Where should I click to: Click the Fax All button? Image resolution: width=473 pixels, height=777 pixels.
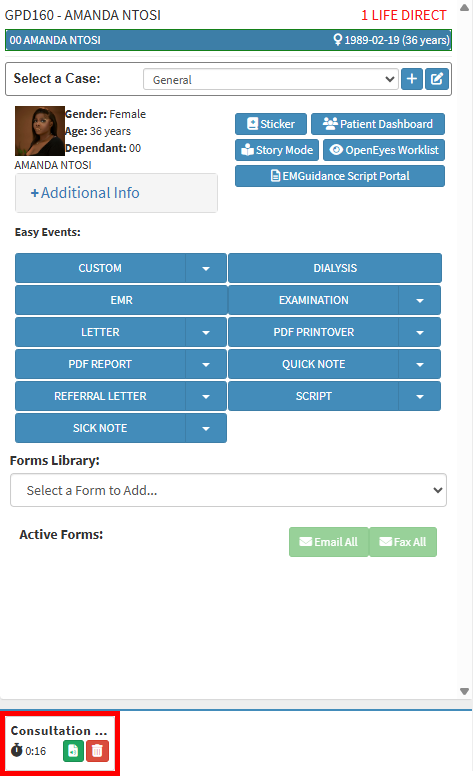pyautogui.click(x=403, y=542)
